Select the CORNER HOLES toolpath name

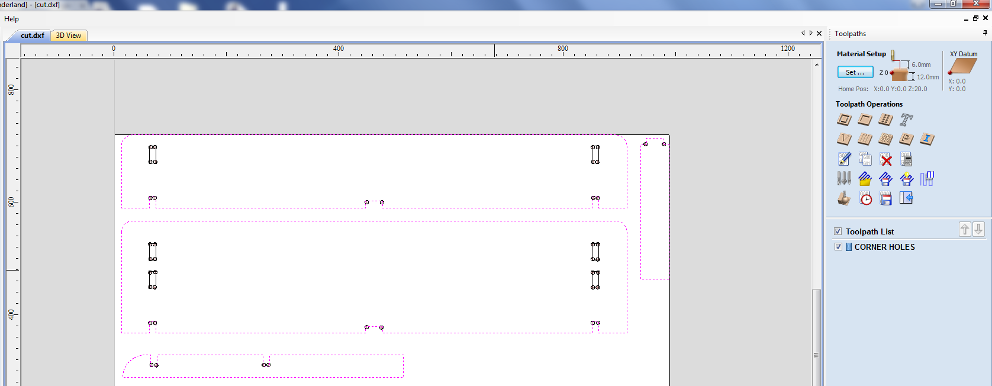[884, 247]
